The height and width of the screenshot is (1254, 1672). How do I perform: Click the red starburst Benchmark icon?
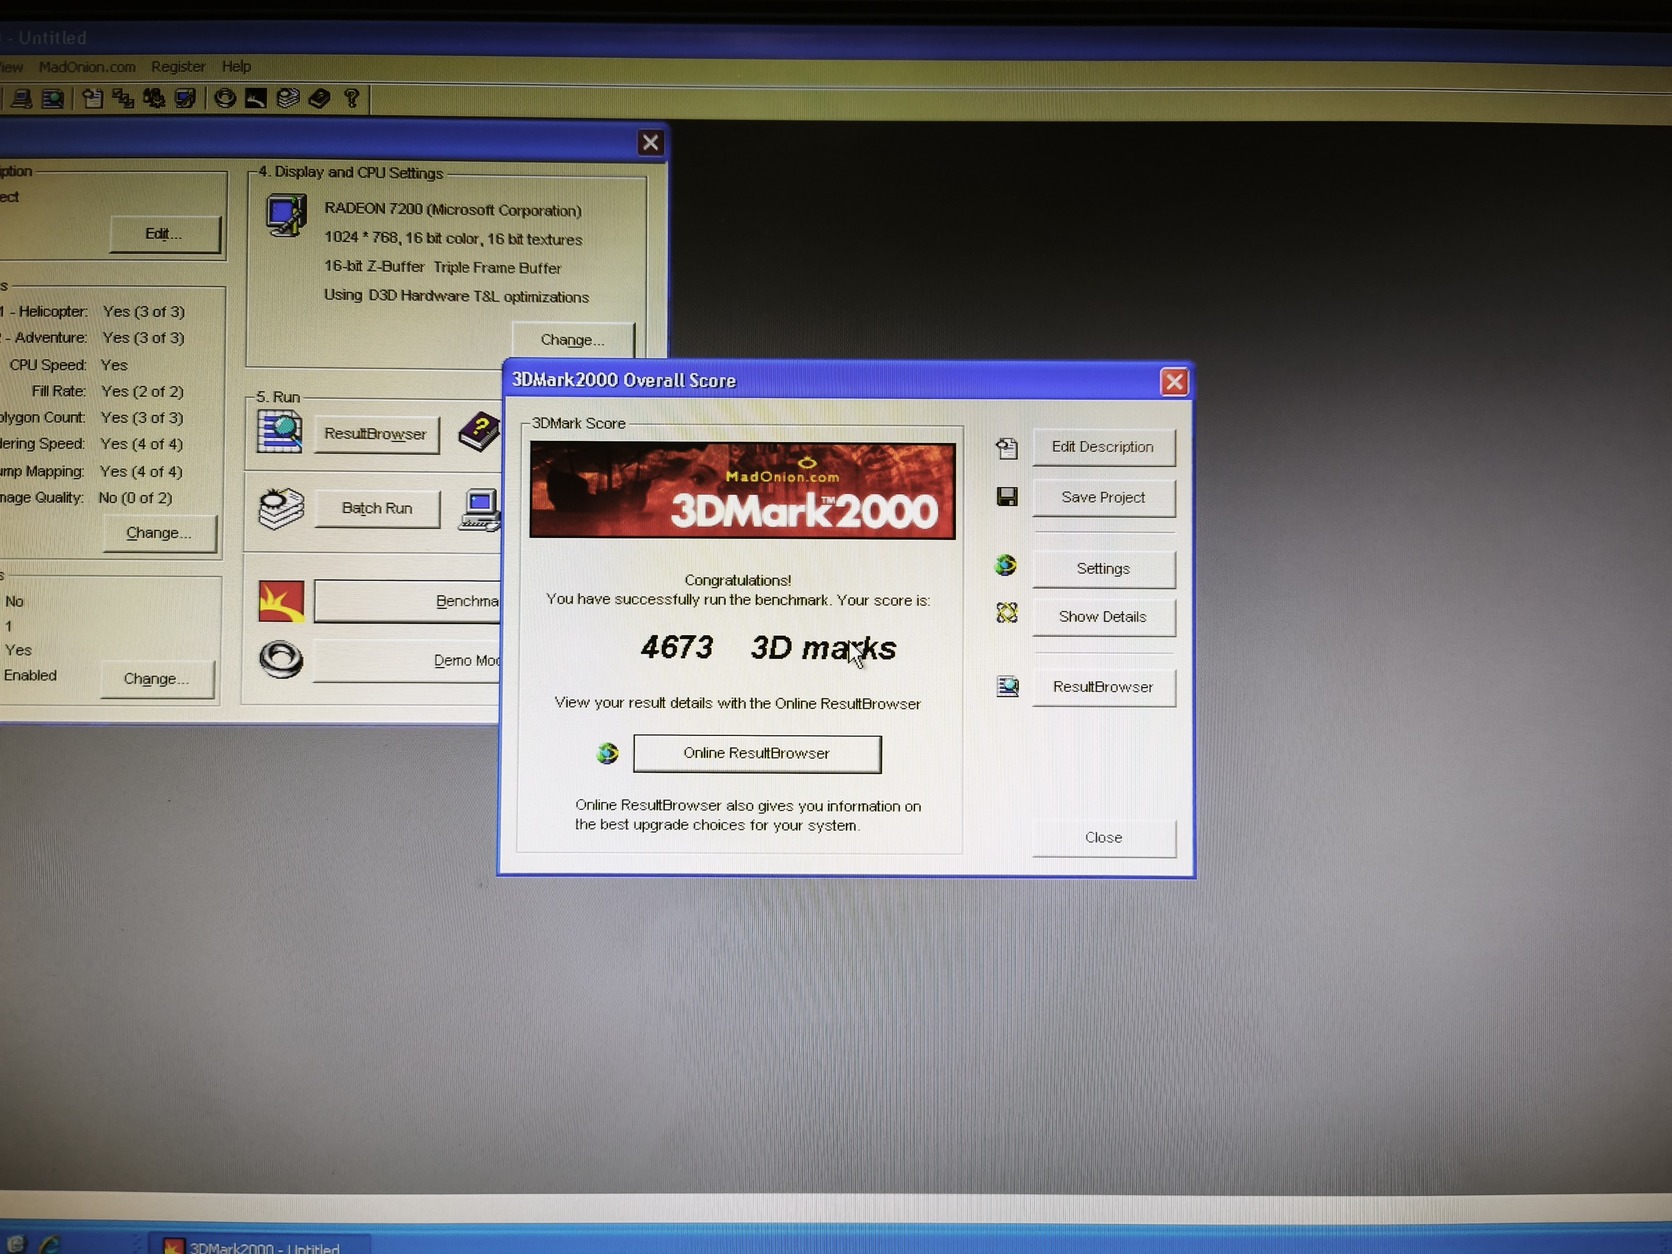tap(281, 601)
